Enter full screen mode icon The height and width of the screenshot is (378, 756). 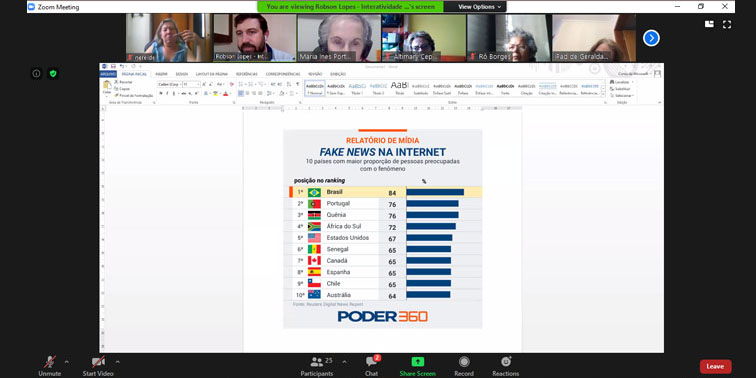click(x=727, y=25)
